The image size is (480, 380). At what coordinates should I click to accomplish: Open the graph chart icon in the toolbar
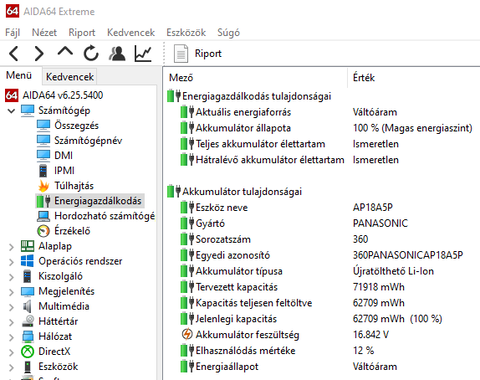click(143, 53)
